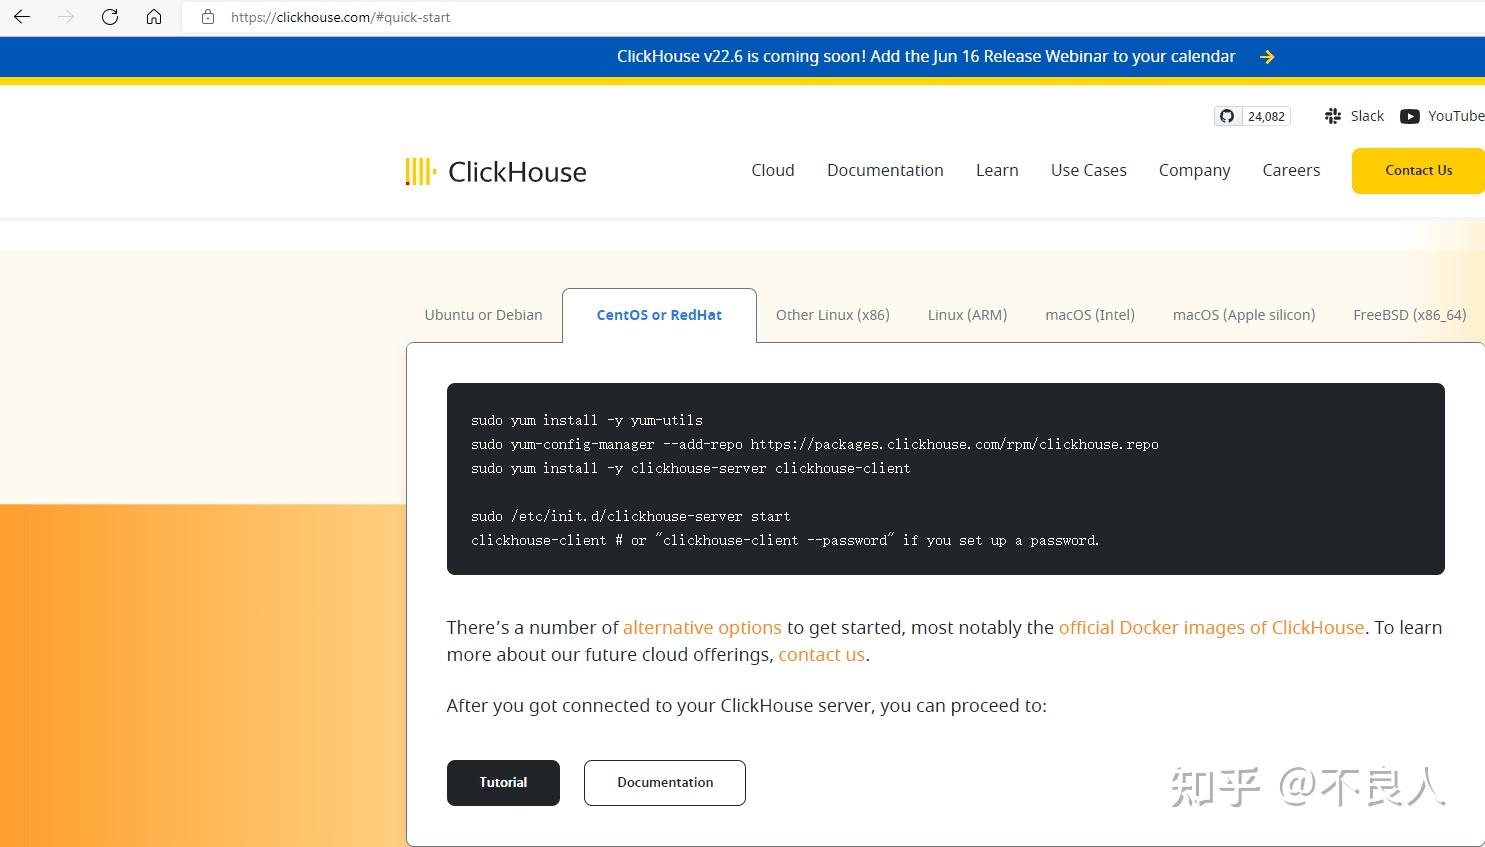Click the ClickHouse logo

click(x=495, y=171)
